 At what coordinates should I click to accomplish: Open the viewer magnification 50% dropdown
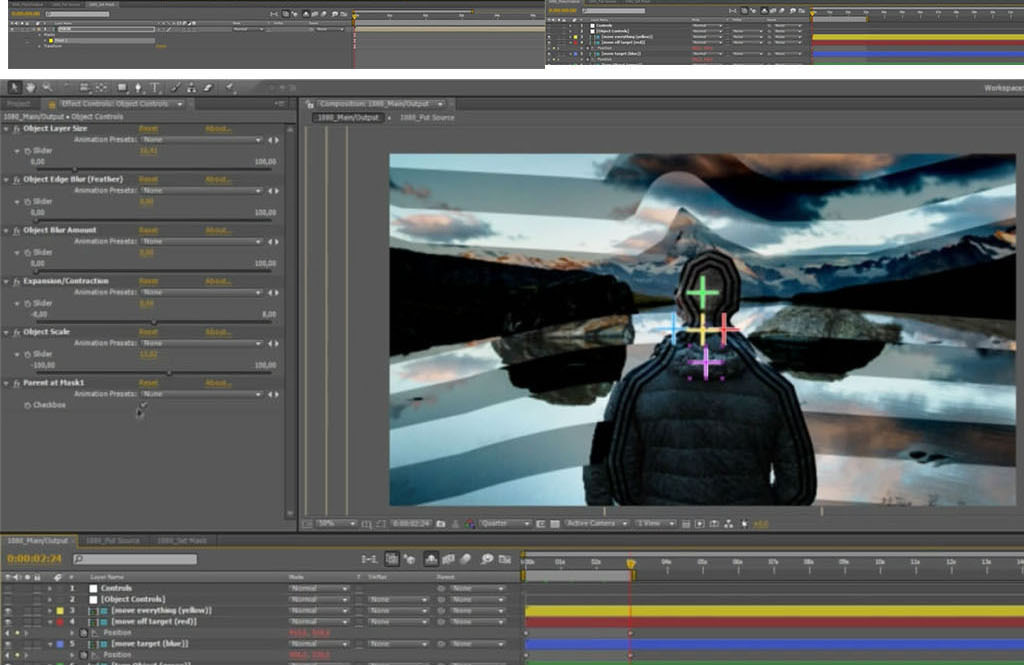click(x=336, y=523)
